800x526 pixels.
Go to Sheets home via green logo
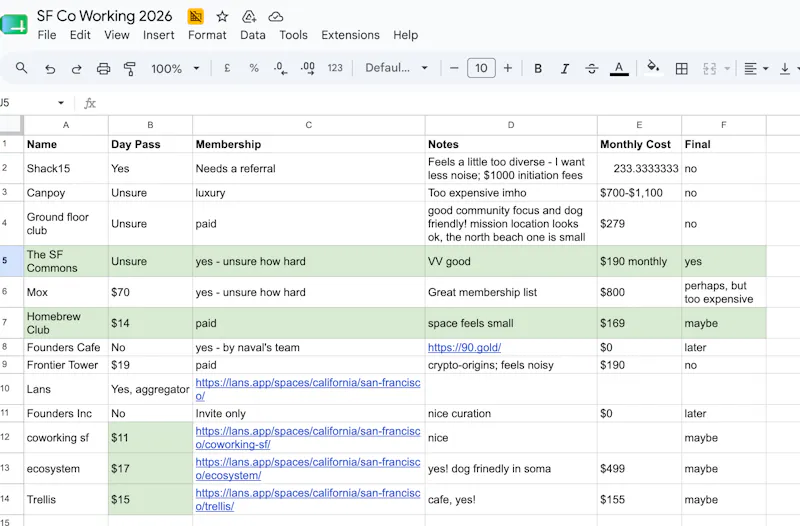coord(14,24)
